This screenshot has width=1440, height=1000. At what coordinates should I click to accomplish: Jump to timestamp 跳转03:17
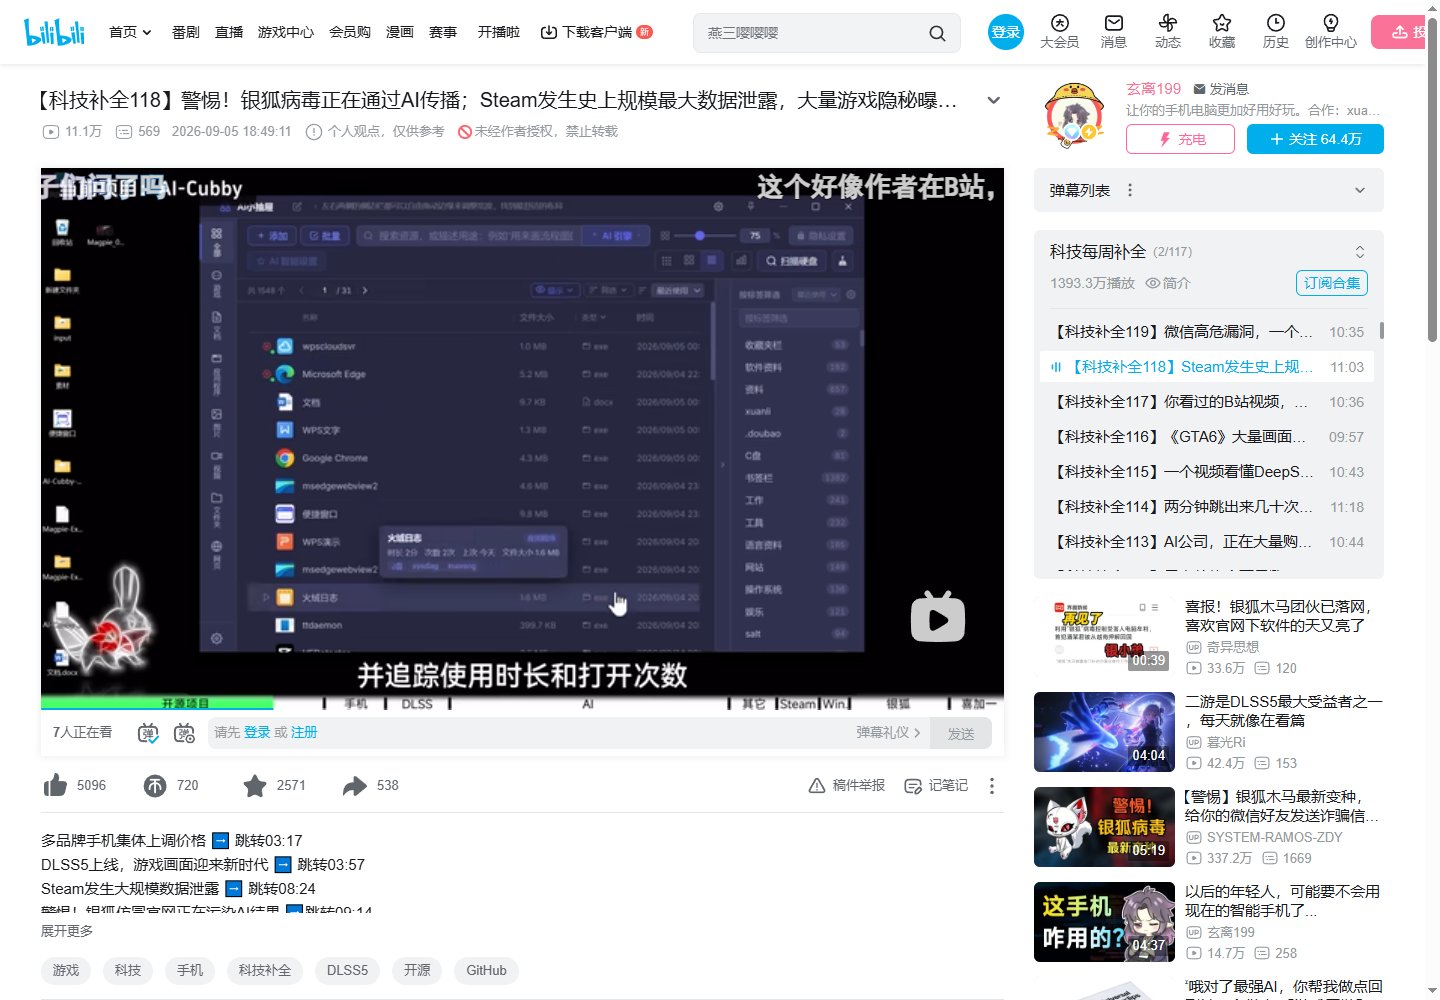pos(268,841)
